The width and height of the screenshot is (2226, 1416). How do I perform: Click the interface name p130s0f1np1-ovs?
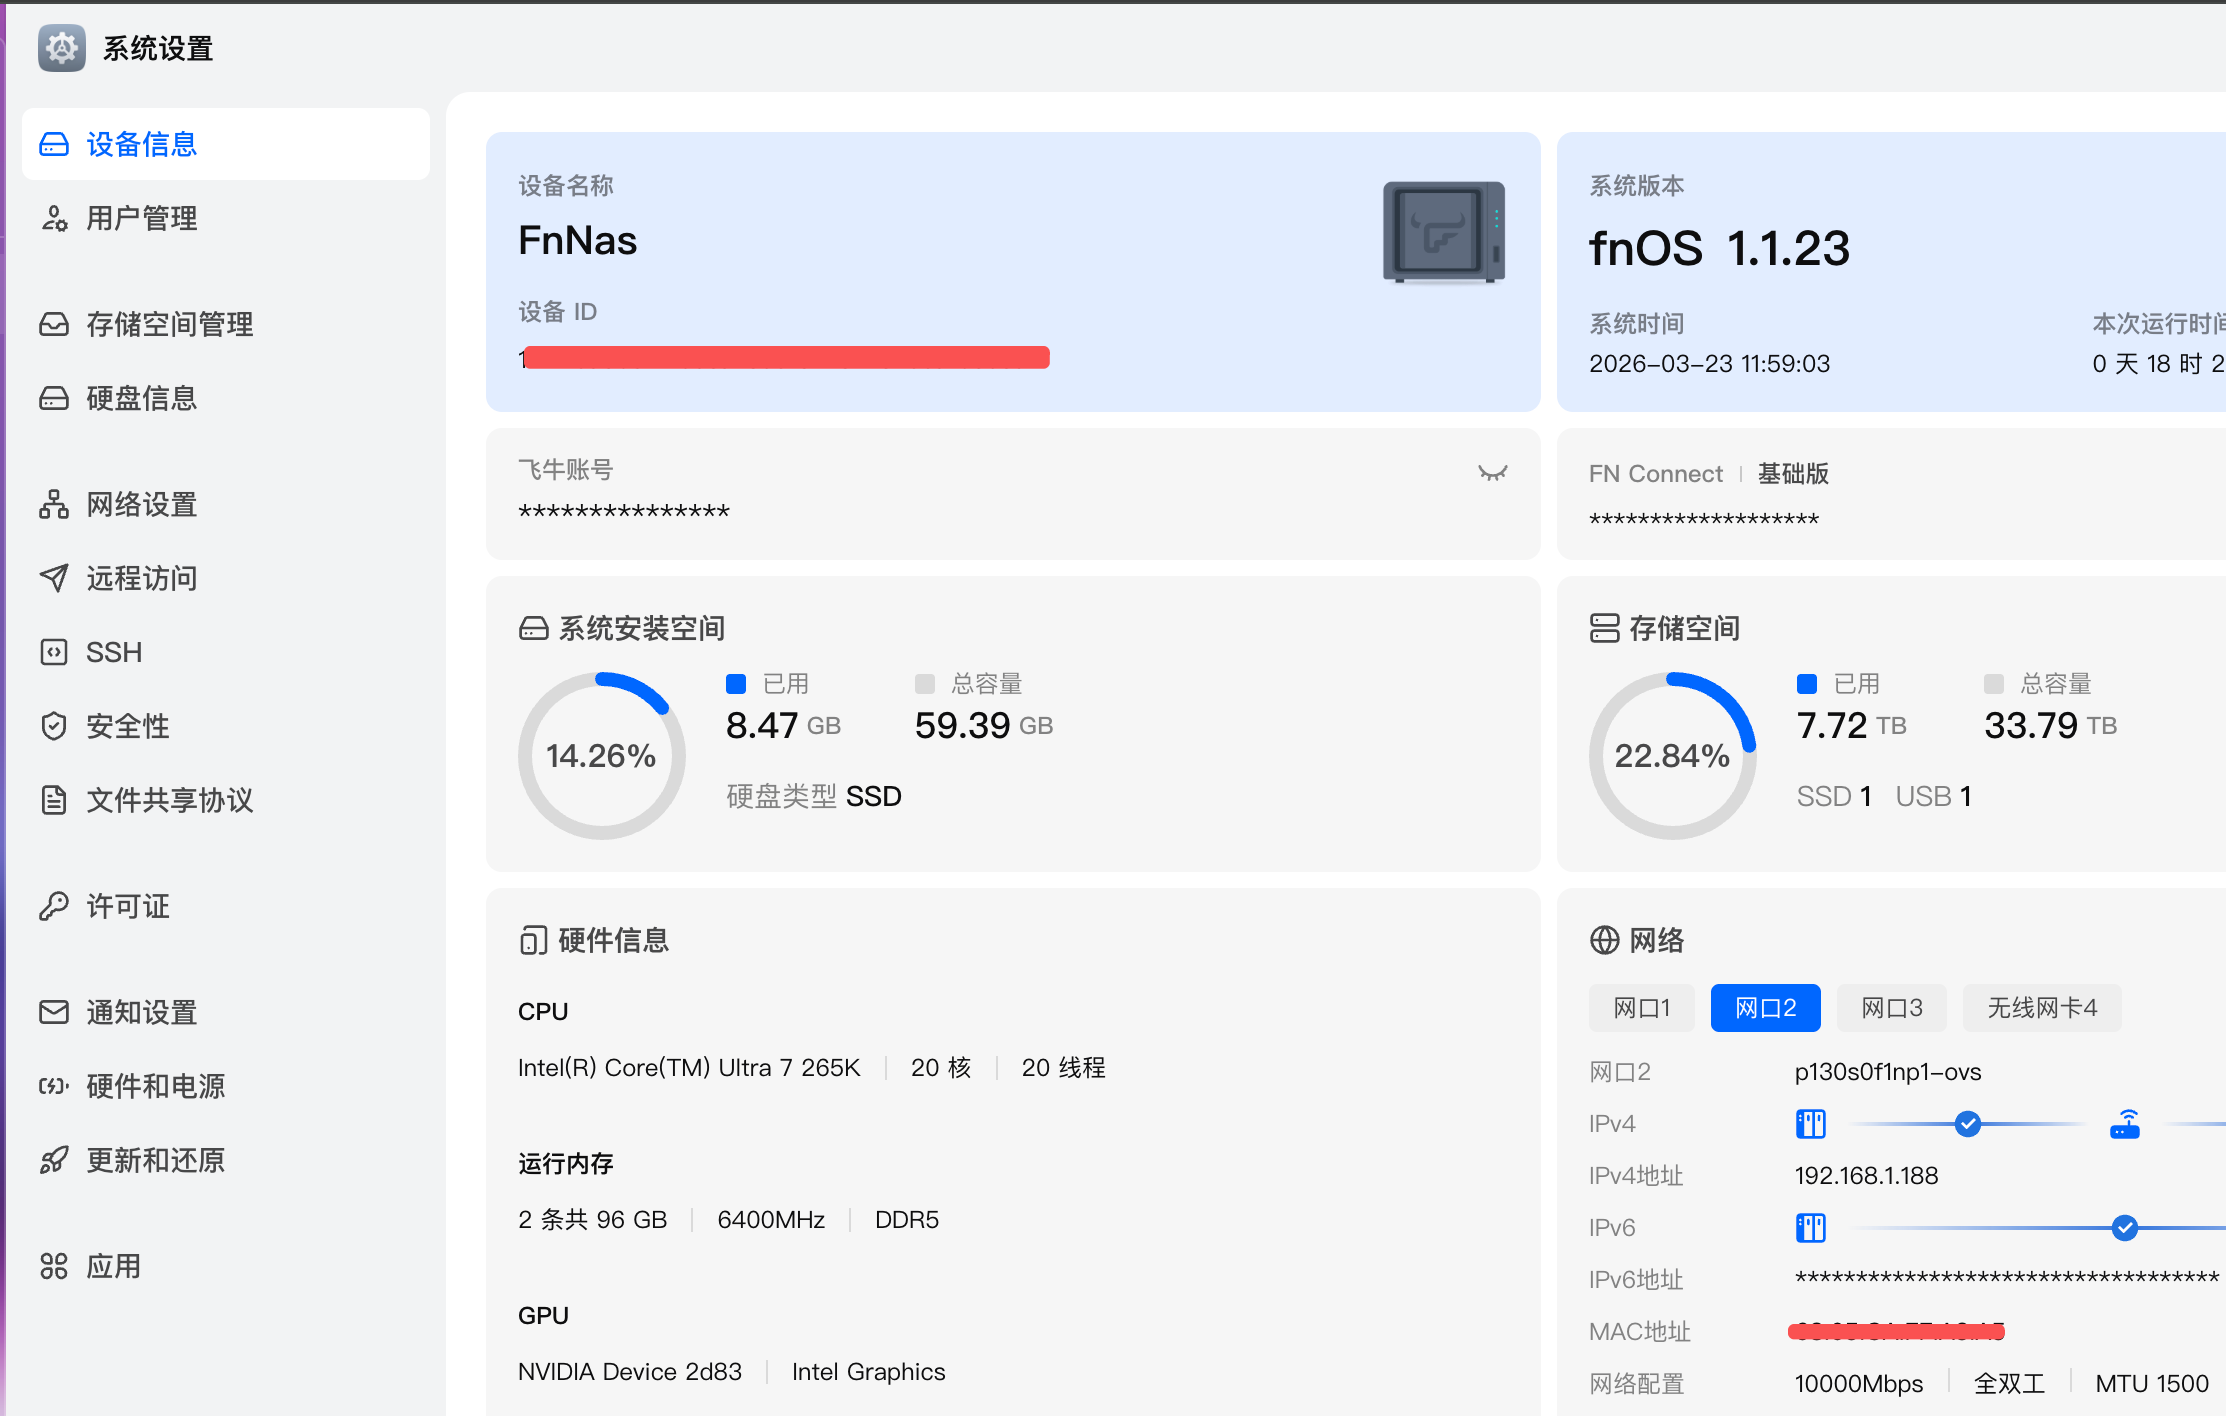[1888, 1072]
